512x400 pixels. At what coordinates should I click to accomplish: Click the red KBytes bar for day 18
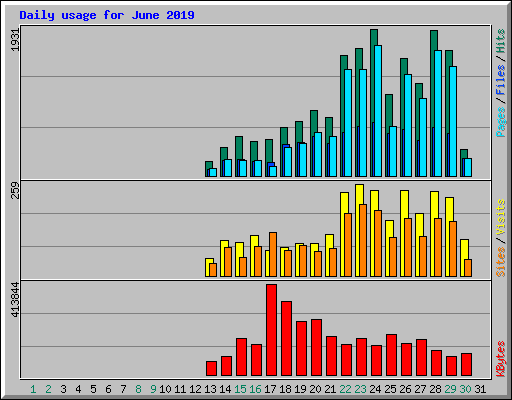pos(286,339)
